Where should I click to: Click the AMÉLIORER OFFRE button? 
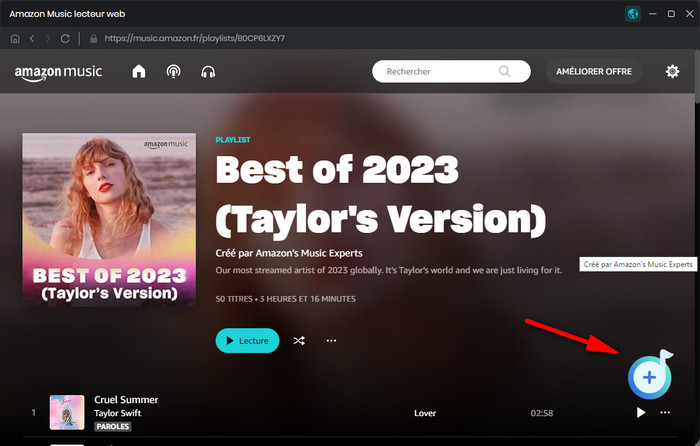595,72
